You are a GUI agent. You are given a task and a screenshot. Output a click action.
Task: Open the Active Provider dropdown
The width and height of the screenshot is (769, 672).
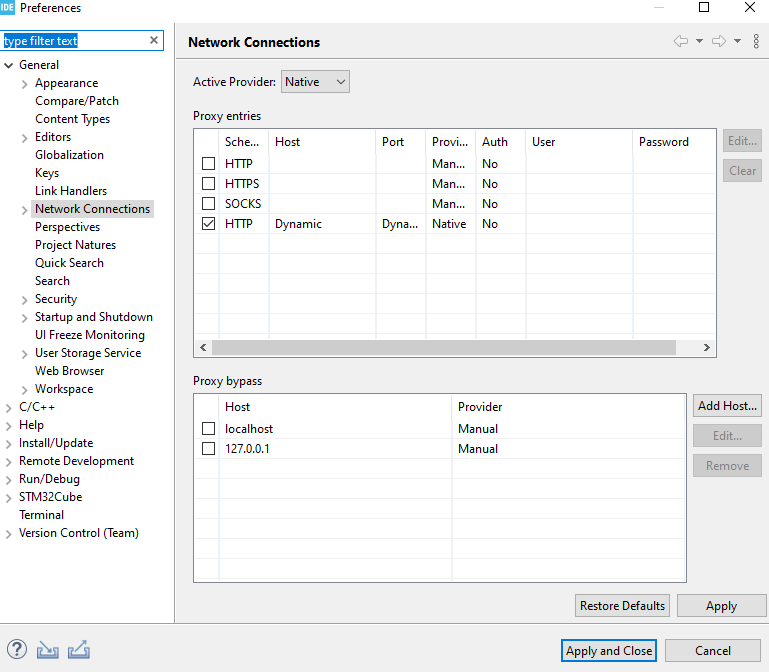(315, 82)
